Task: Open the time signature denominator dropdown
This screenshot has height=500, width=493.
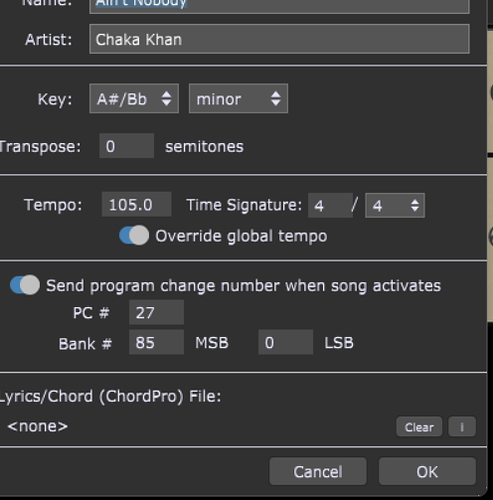Action: click(x=395, y=205)
